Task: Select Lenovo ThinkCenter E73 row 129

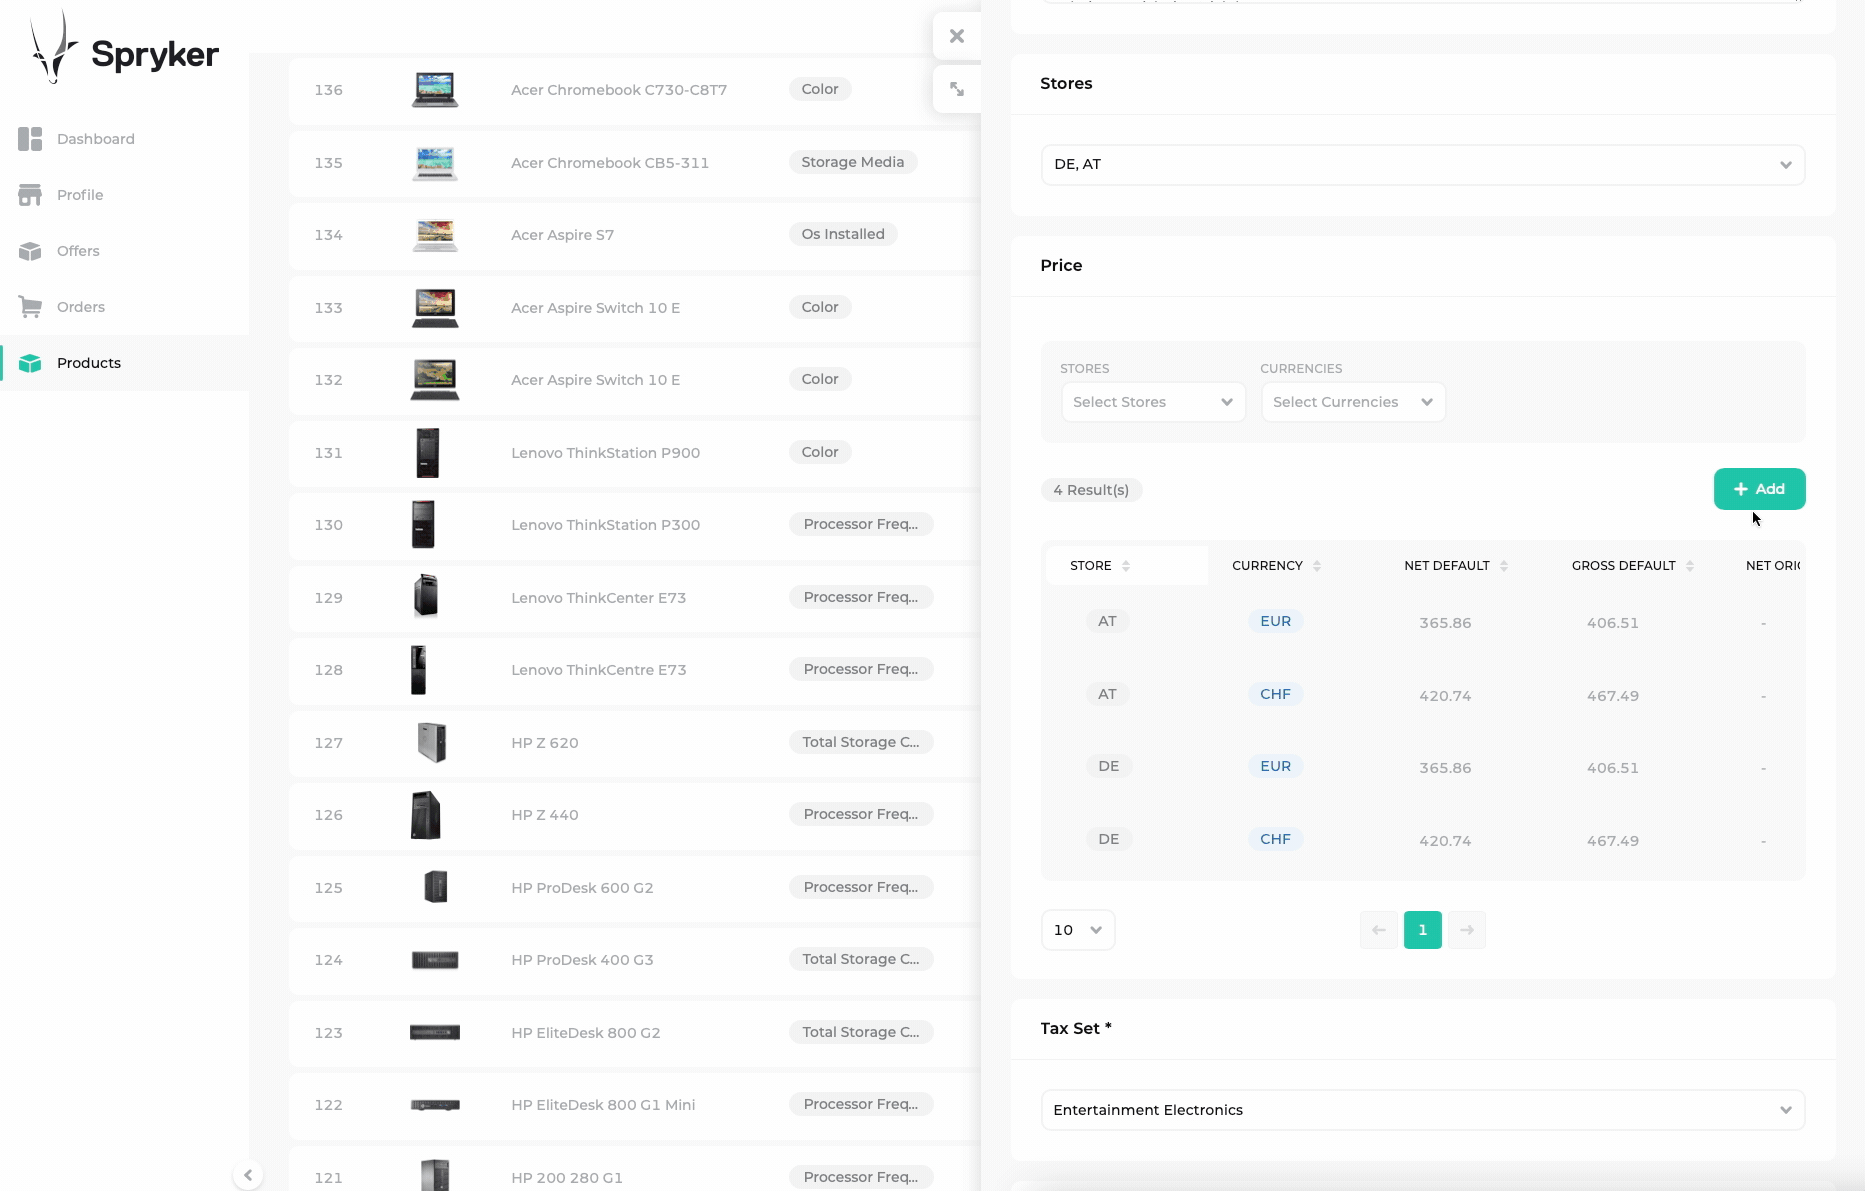Action: 635,597
